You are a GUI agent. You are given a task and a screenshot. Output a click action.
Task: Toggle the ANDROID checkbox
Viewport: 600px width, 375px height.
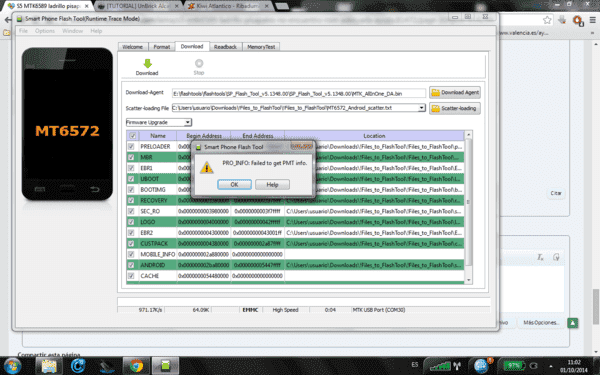(131, 265)
